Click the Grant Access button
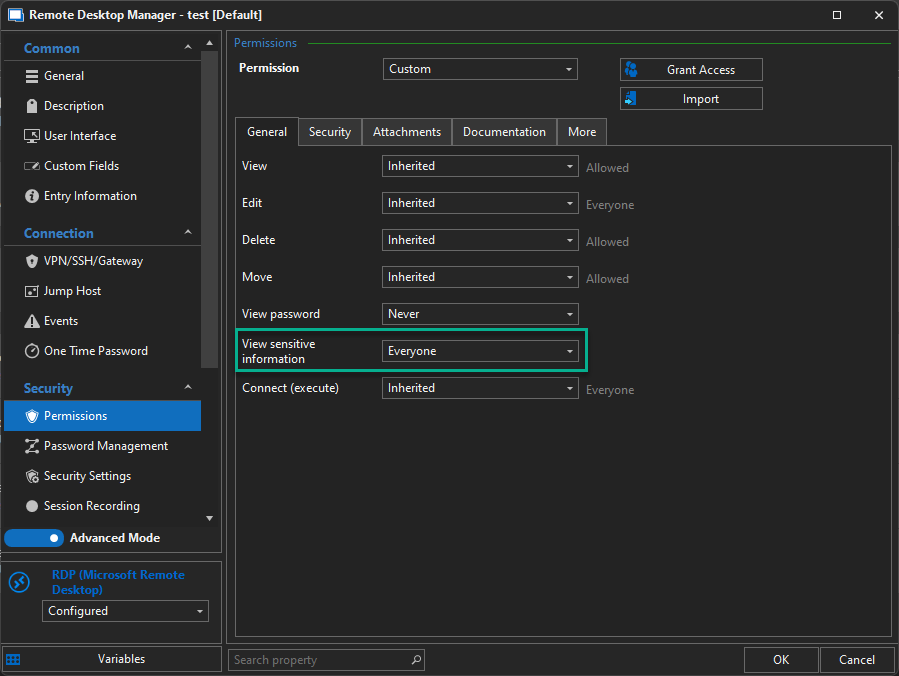This screenshot has height=676, width=899. [x=691, y=70]
